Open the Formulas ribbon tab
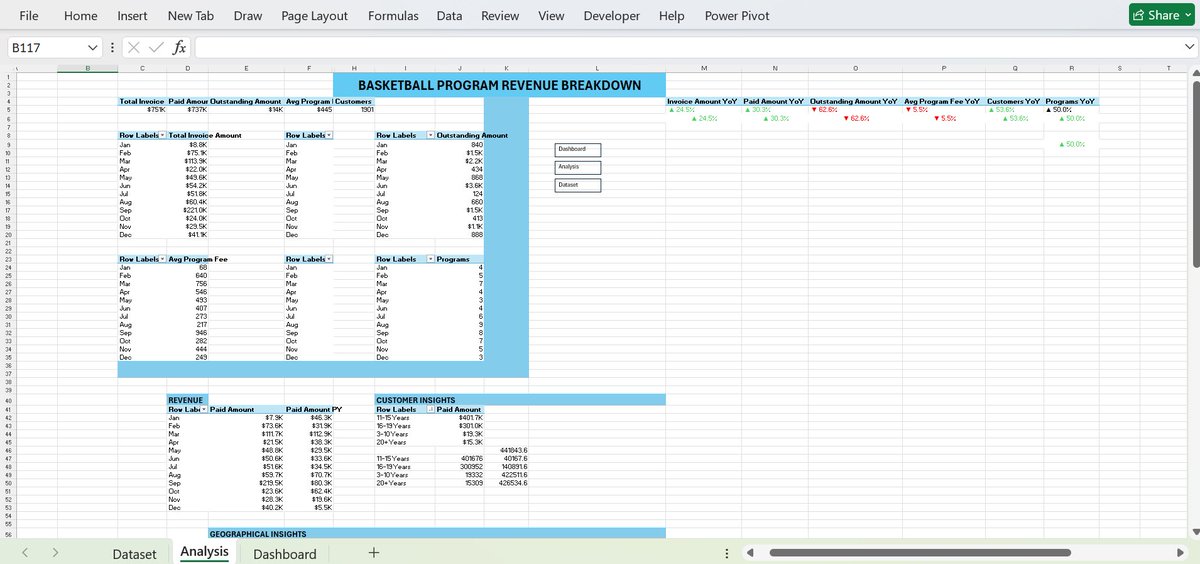The height and width of the screenshot is (564, 1200). coord(393,15)
